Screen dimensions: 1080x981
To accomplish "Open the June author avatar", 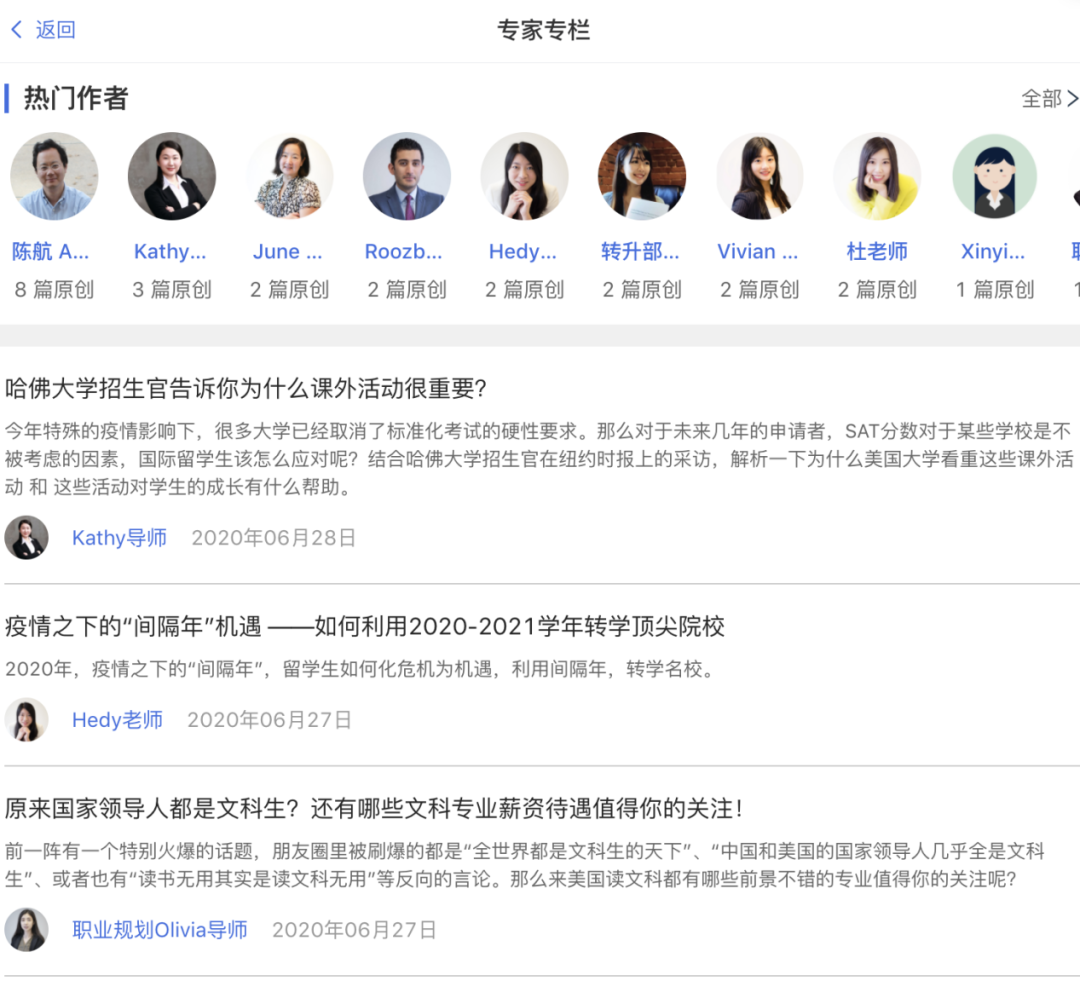I will click(x=289, y=176).
